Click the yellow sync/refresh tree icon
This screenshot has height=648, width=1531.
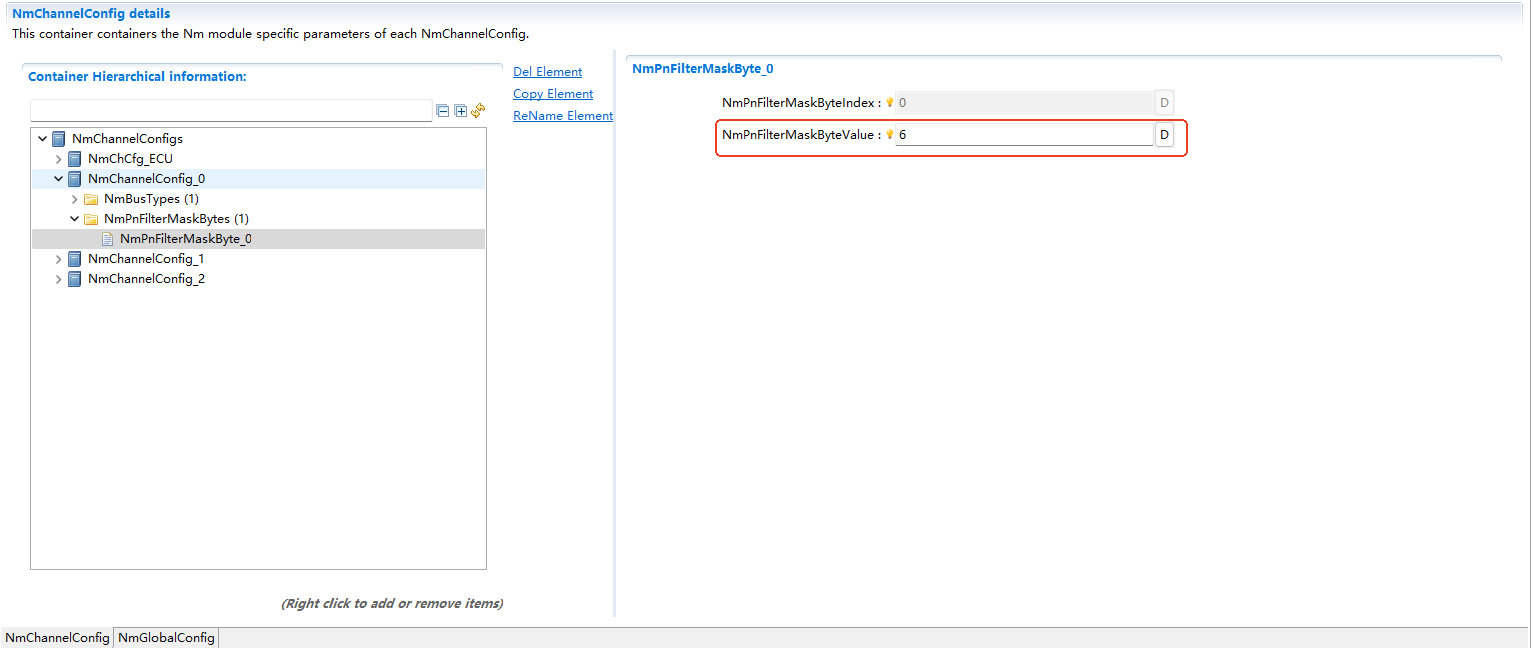pos(478,110)
